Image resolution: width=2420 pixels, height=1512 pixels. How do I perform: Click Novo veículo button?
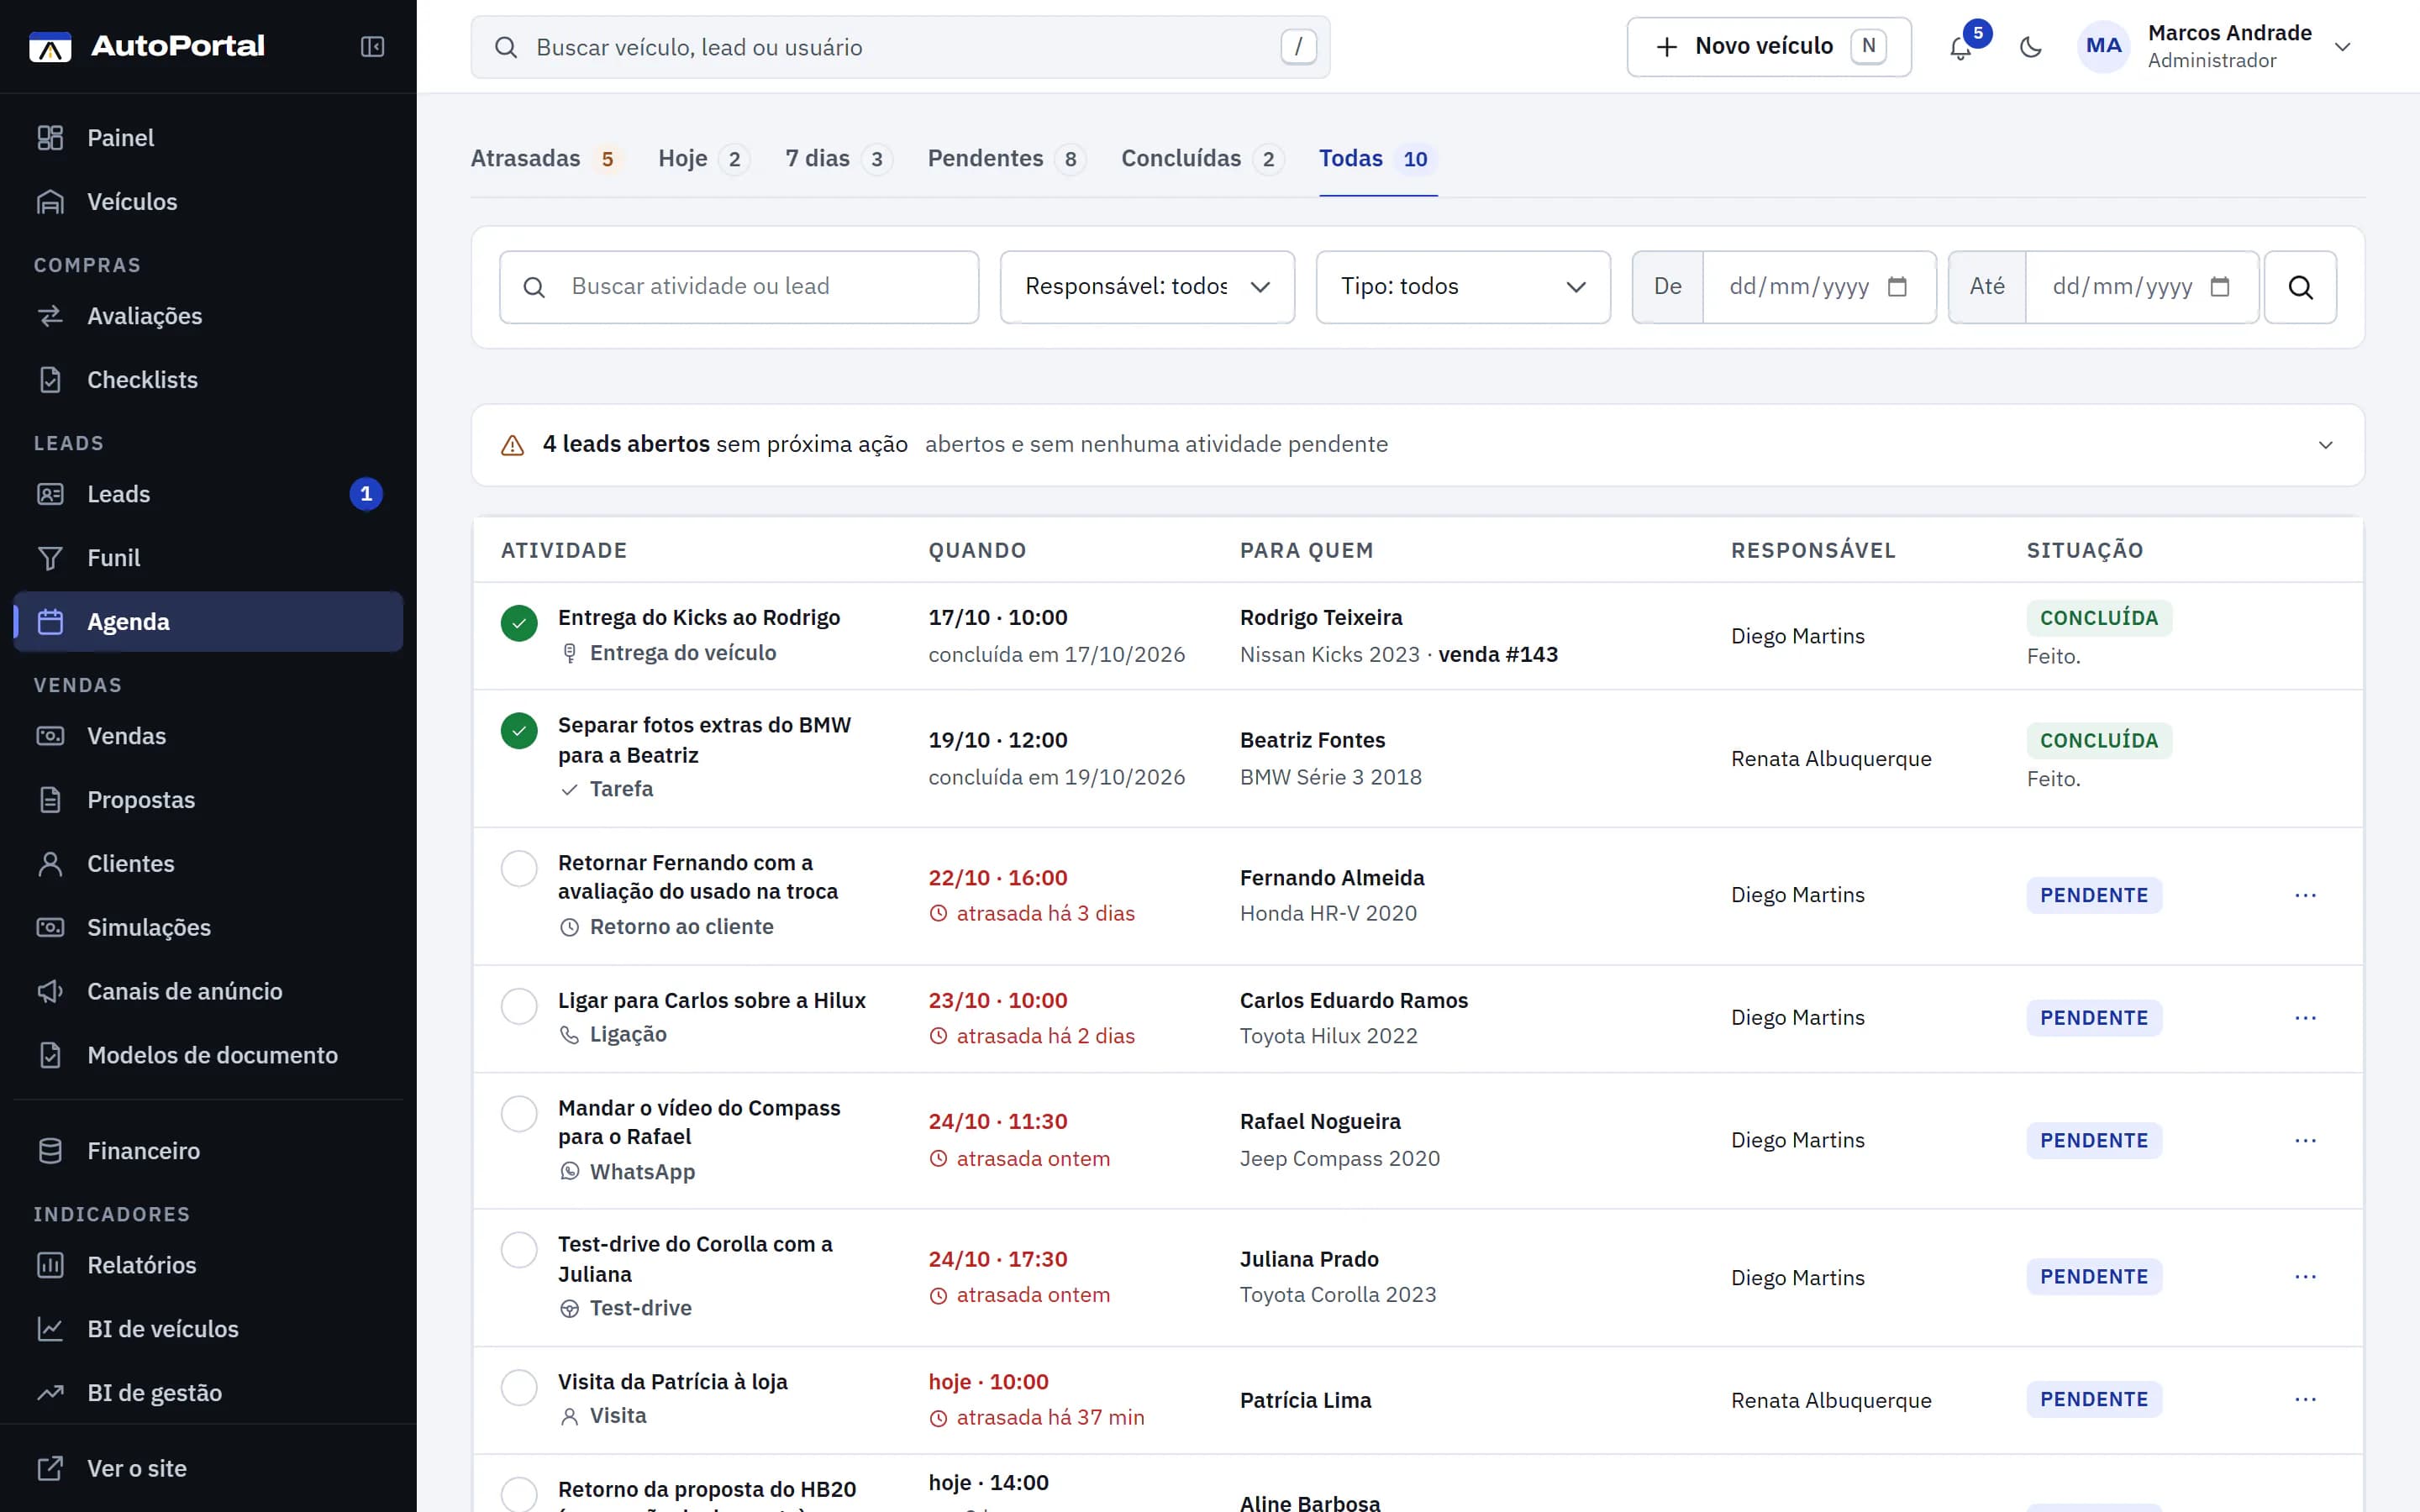point(1769,47)
